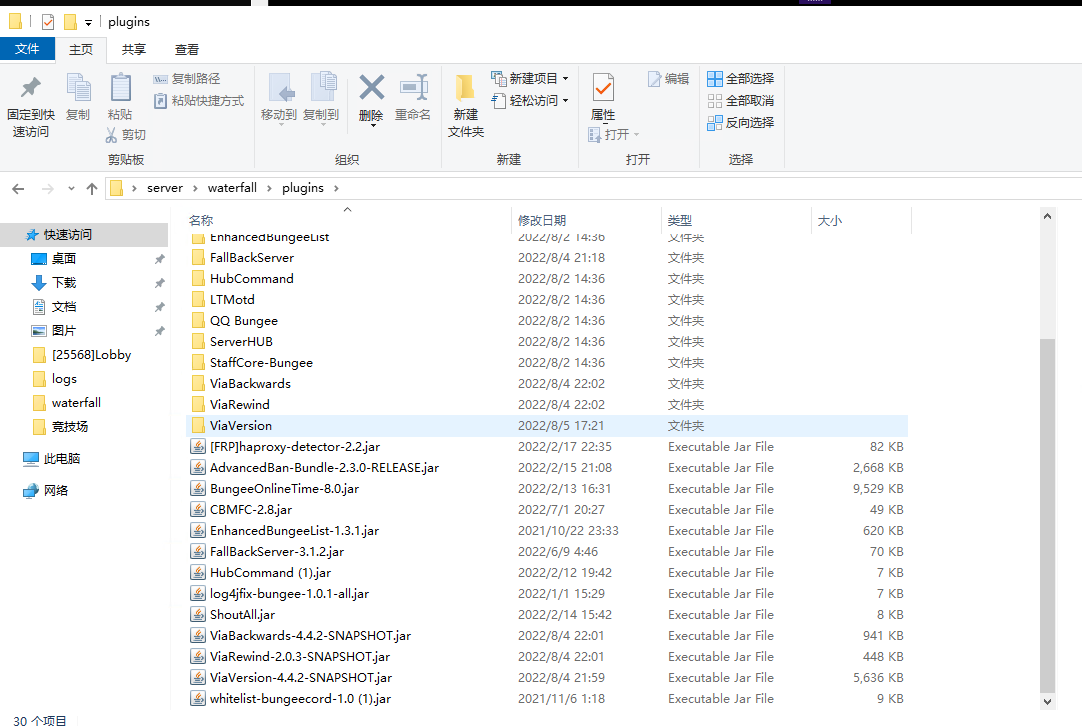
Task: Expand the chevron after waterfall breadcrumb
Action: click(270, 188)
